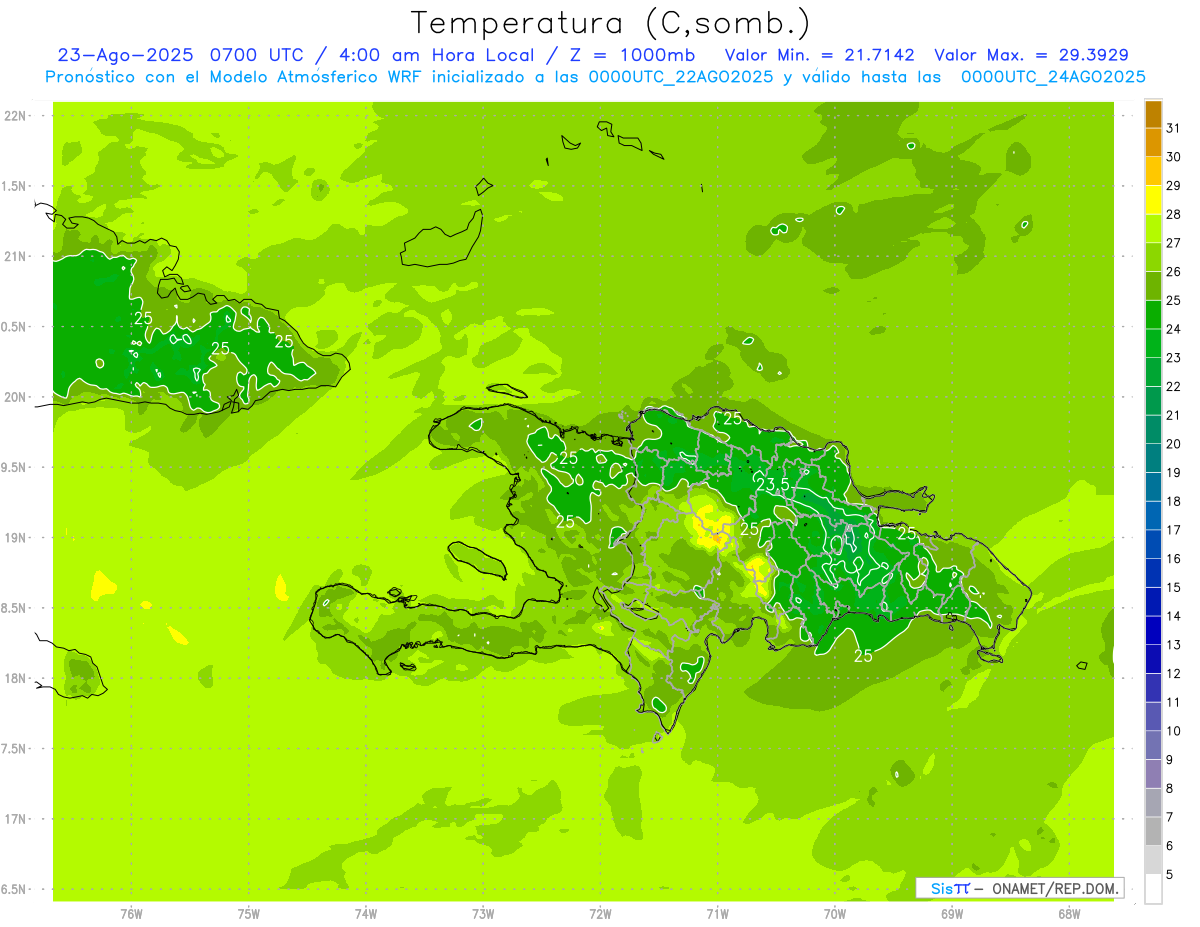This screenshot has width=1200, height=927.
Task: Click the legend value '11'
Action: [x=1173, y=702]
